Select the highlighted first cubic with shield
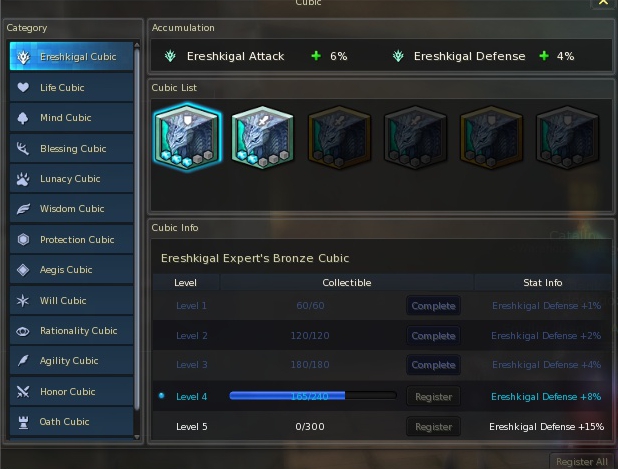 pyautogui.click(x=187, y=138)
